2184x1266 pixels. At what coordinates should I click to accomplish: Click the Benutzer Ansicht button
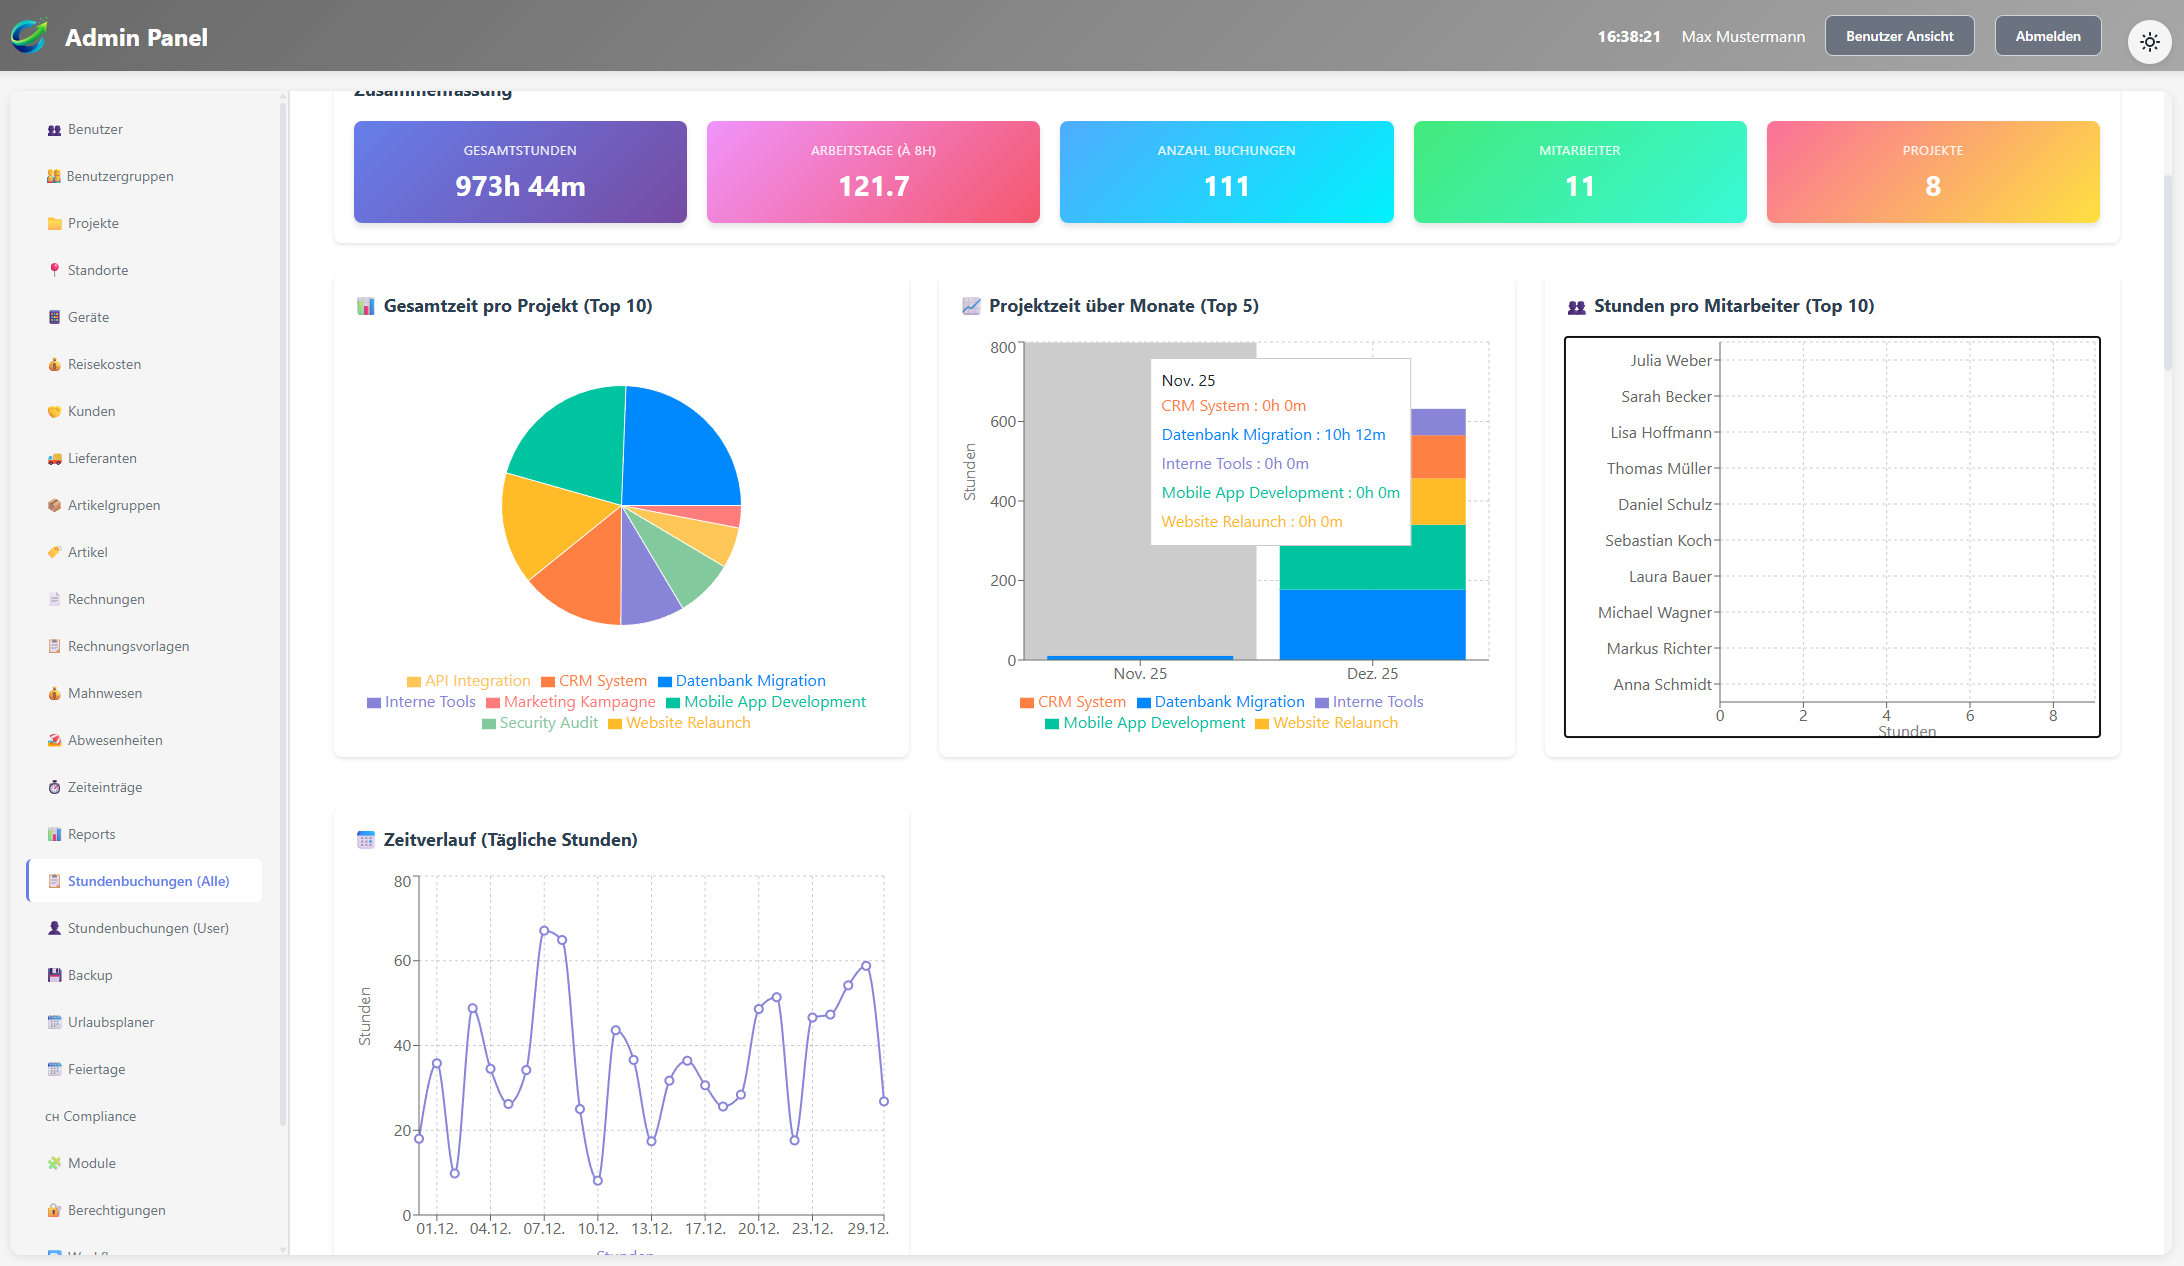pos(1899,36)
